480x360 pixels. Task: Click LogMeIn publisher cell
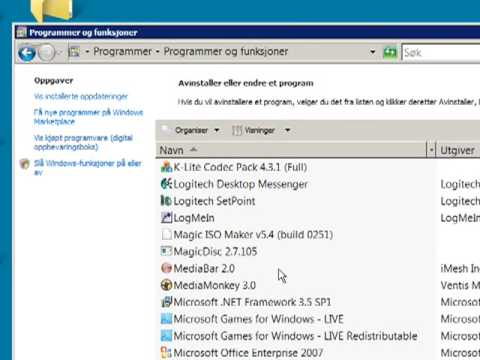tap(460, 218)
